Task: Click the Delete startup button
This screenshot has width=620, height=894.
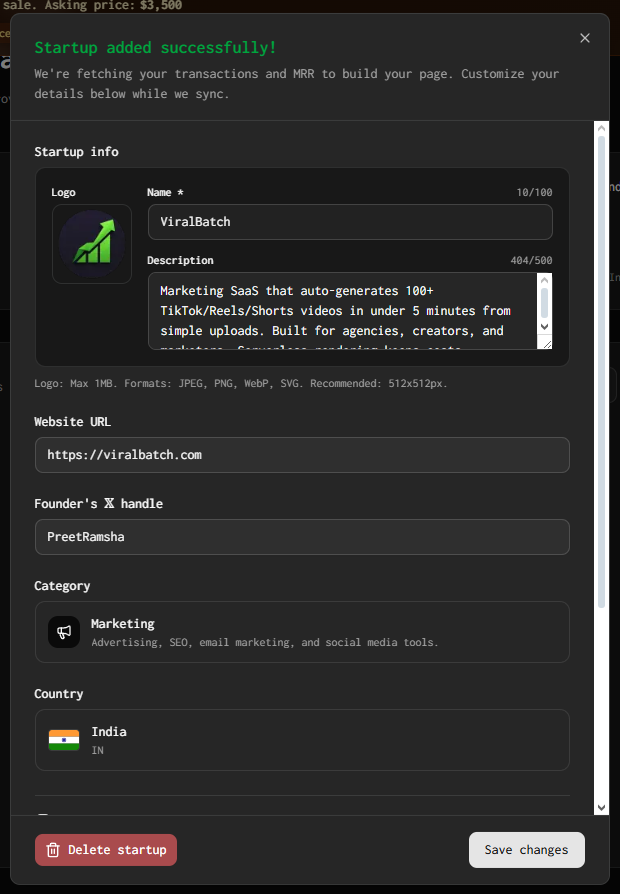Action: [x=106, y=850]
